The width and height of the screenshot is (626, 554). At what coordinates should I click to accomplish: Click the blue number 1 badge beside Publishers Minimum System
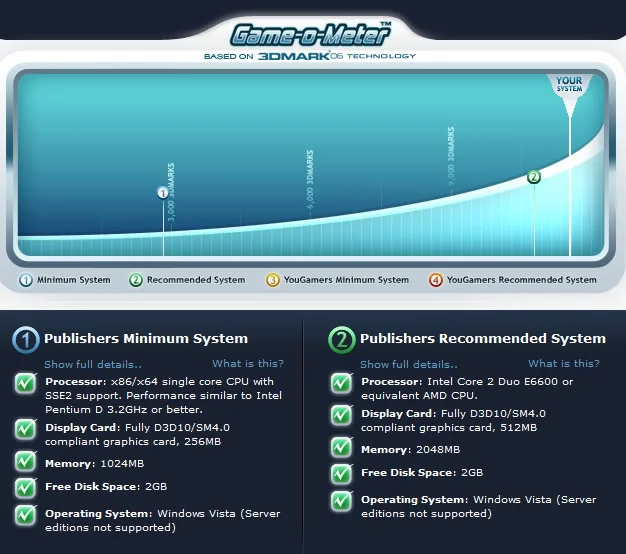tap(26, 340)
